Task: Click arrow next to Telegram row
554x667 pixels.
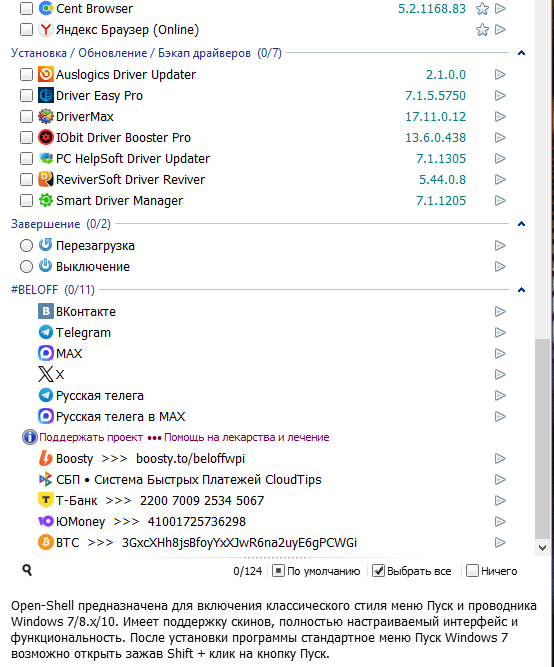Action: click(x=500, y=332)
